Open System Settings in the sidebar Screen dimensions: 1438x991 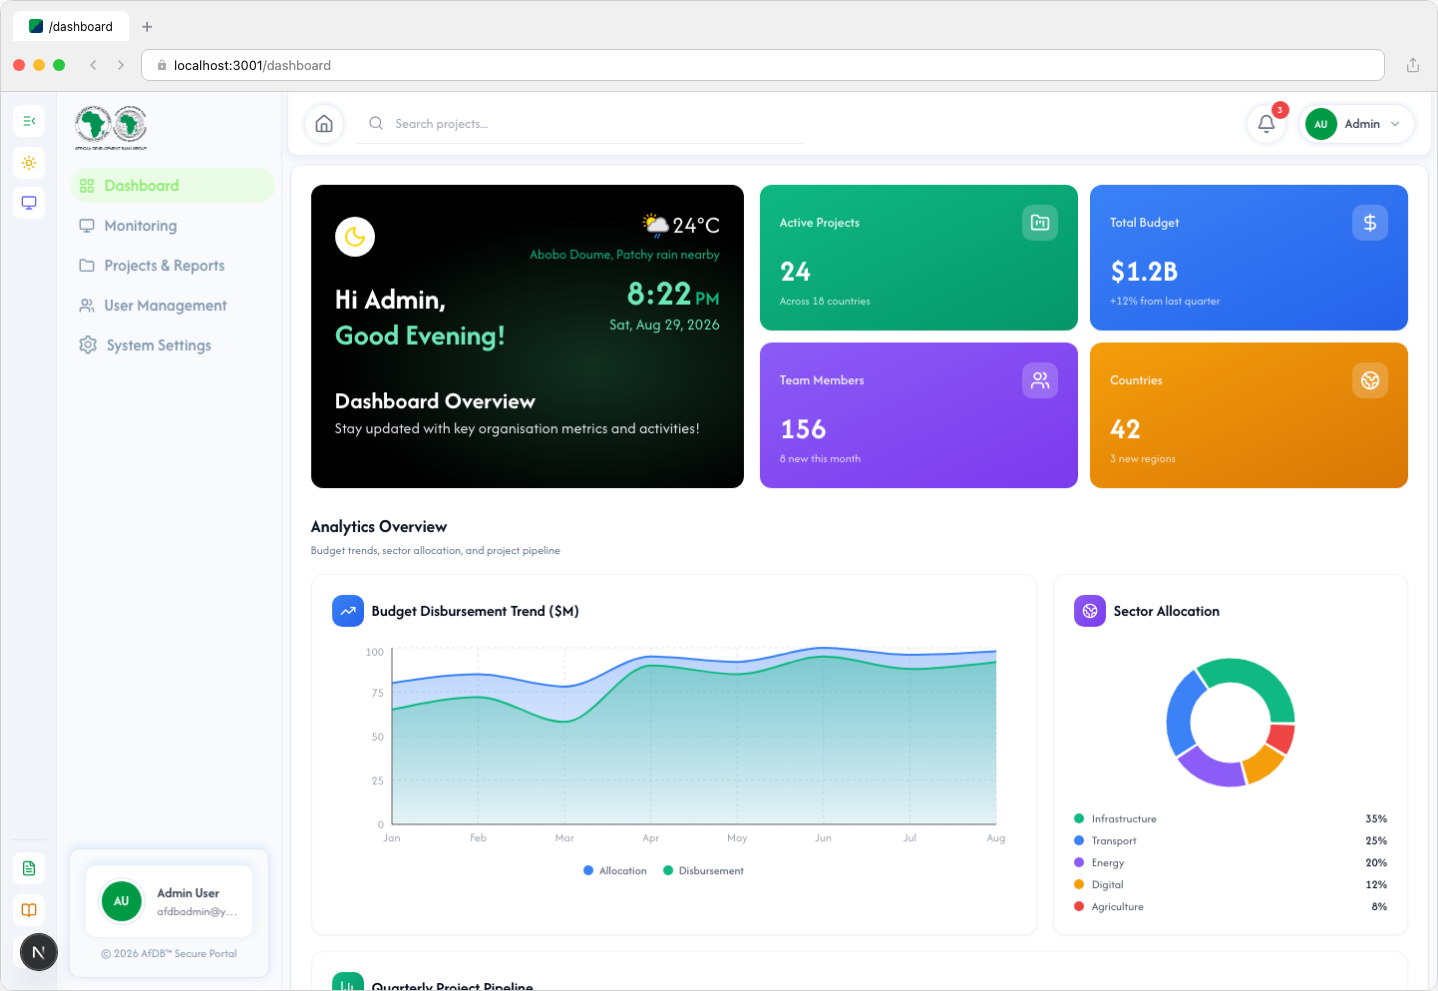pyautogui.click(x=173, y=346)
